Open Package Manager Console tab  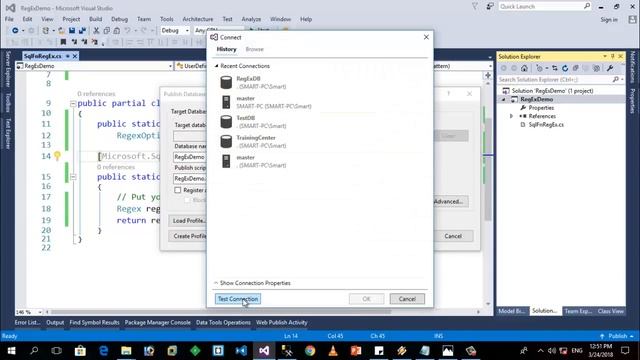pyautogui.click(x=158, y=322)
